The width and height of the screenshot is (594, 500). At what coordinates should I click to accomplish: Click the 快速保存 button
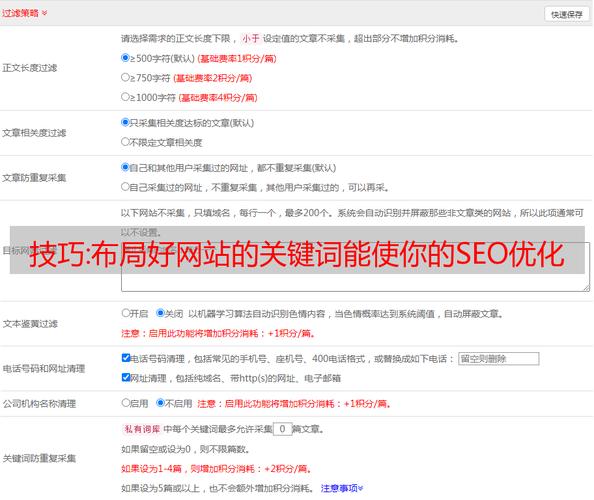click(567, 14)
